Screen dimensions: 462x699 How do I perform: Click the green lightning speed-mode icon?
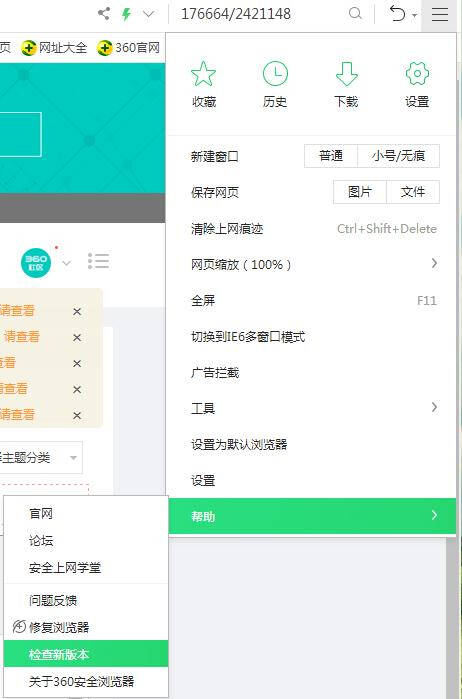coord(127,14)
